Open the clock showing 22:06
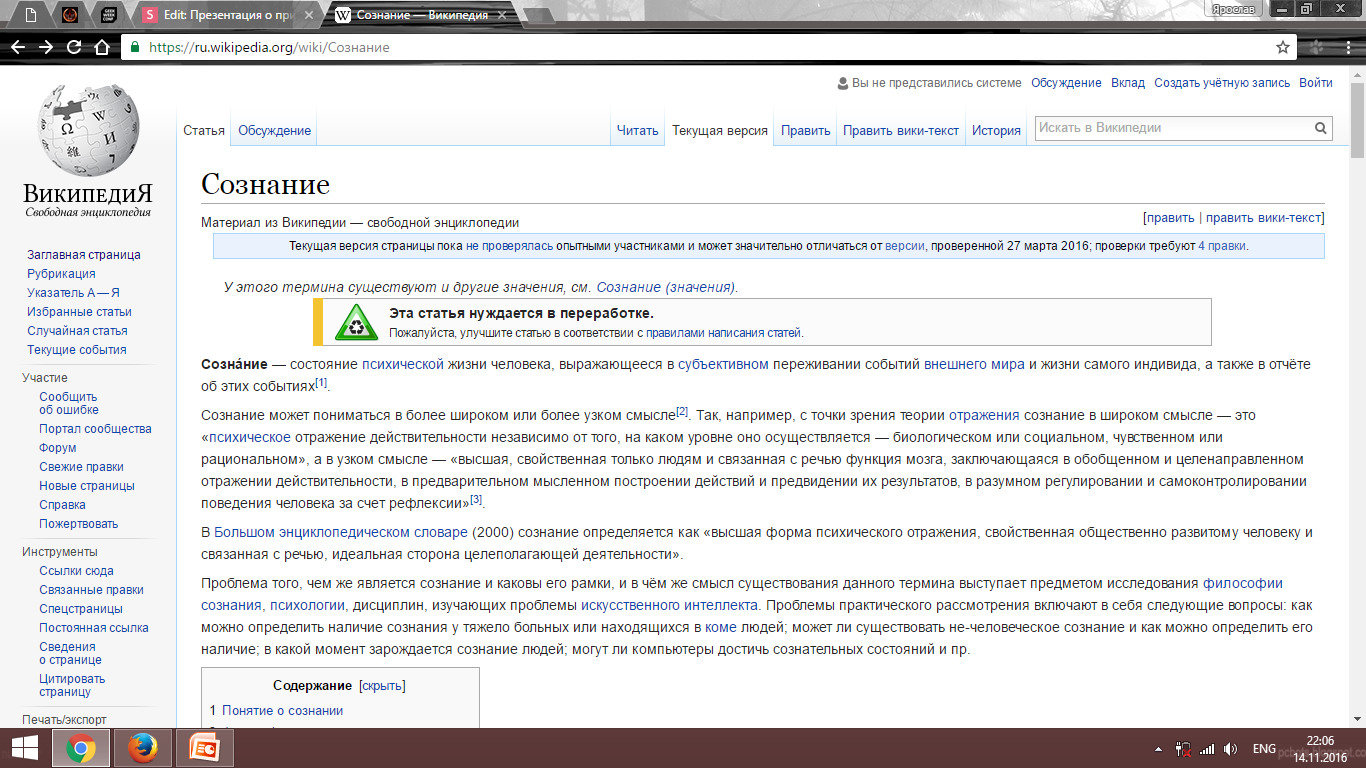1366x768 pixels. 1320,748
